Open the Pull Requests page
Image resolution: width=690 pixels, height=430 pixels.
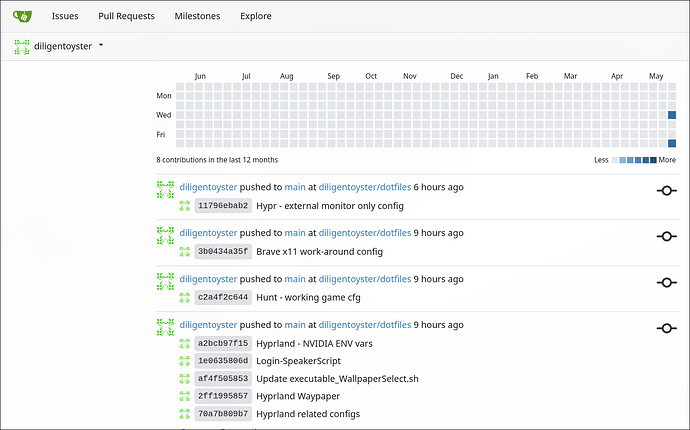pyautogui.click(x=126, y=16)
